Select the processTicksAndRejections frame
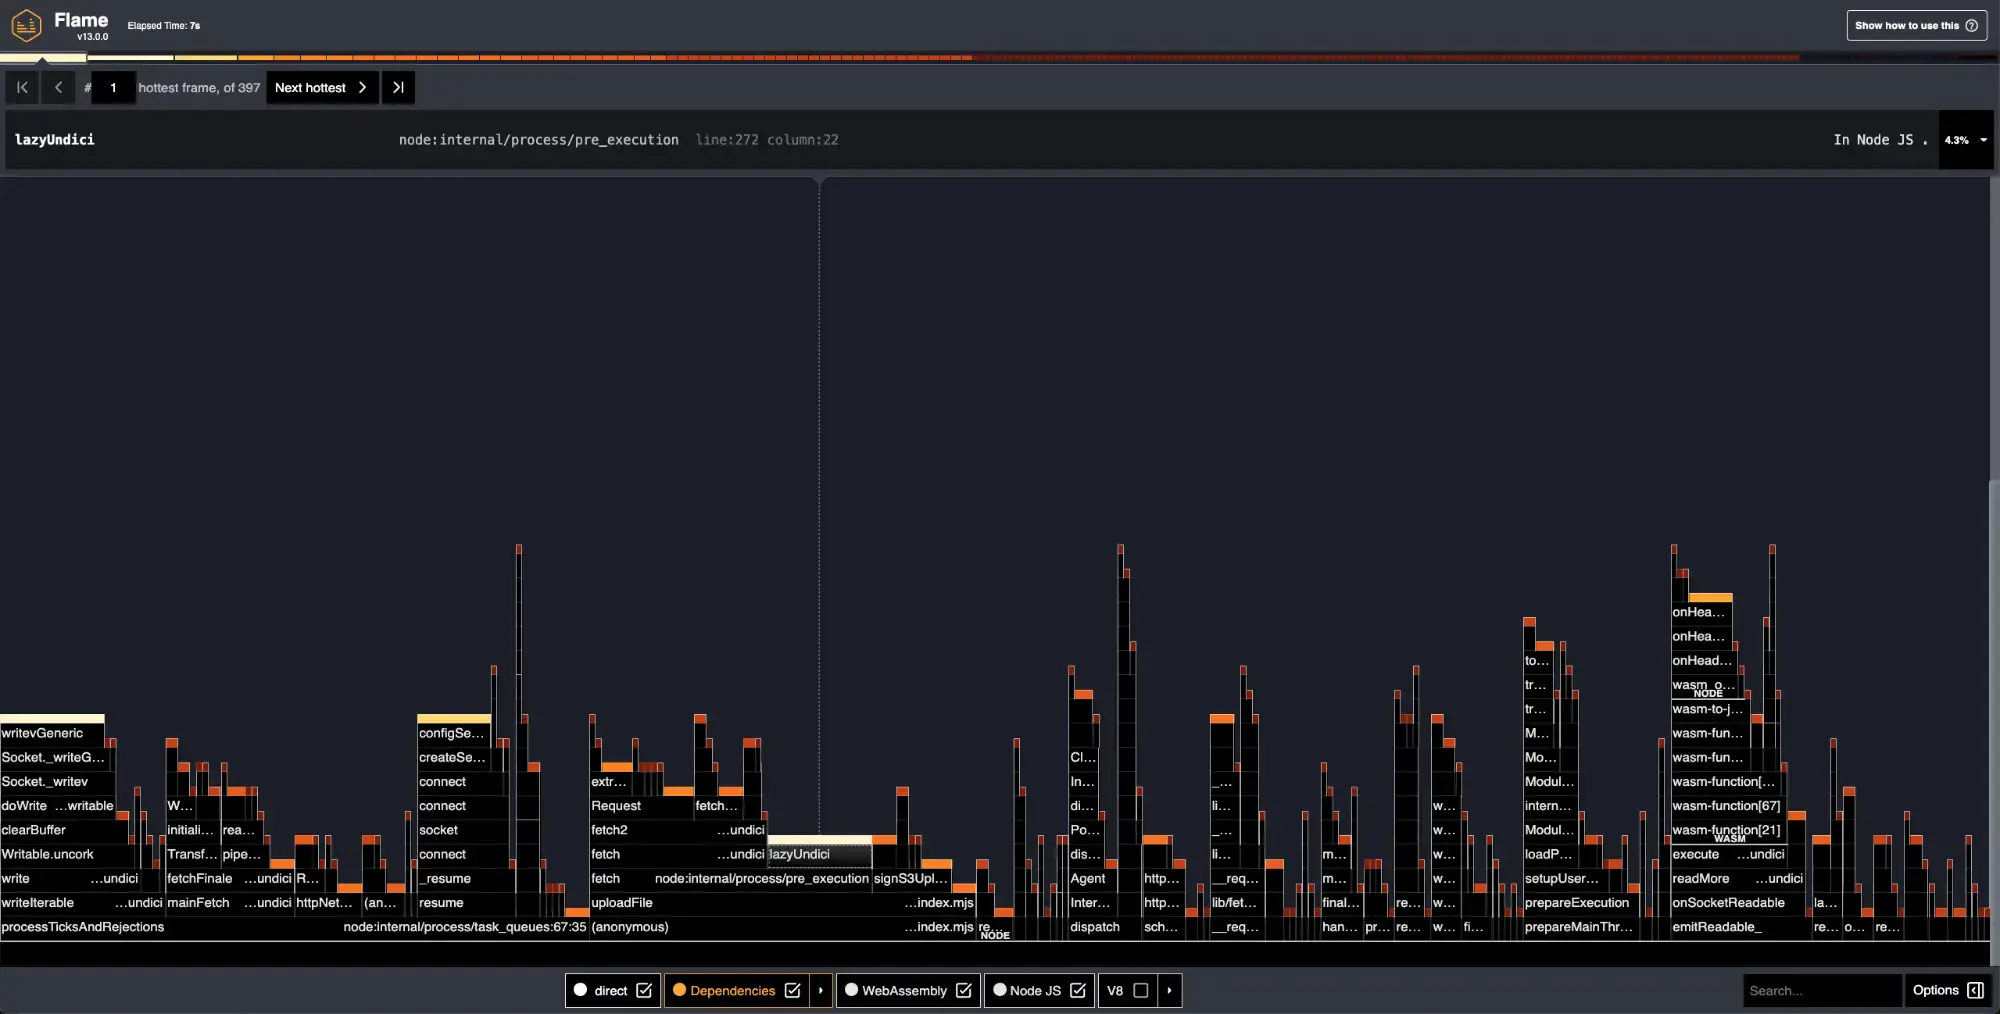 pos(83,927)
